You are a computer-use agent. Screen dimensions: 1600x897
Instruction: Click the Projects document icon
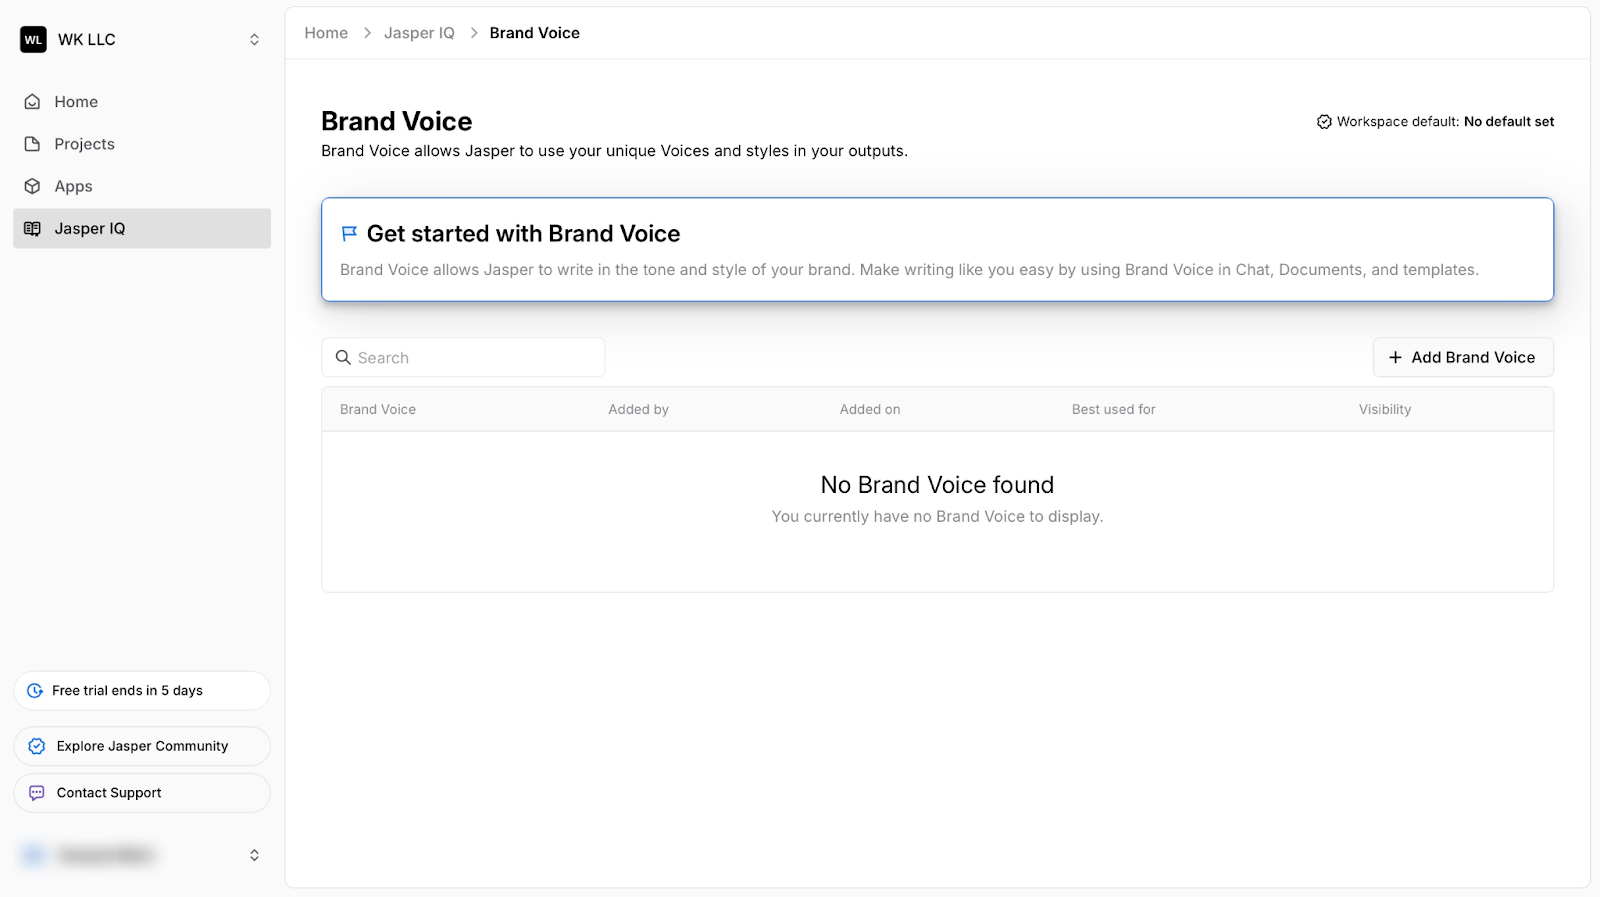(x=33, y=144)
